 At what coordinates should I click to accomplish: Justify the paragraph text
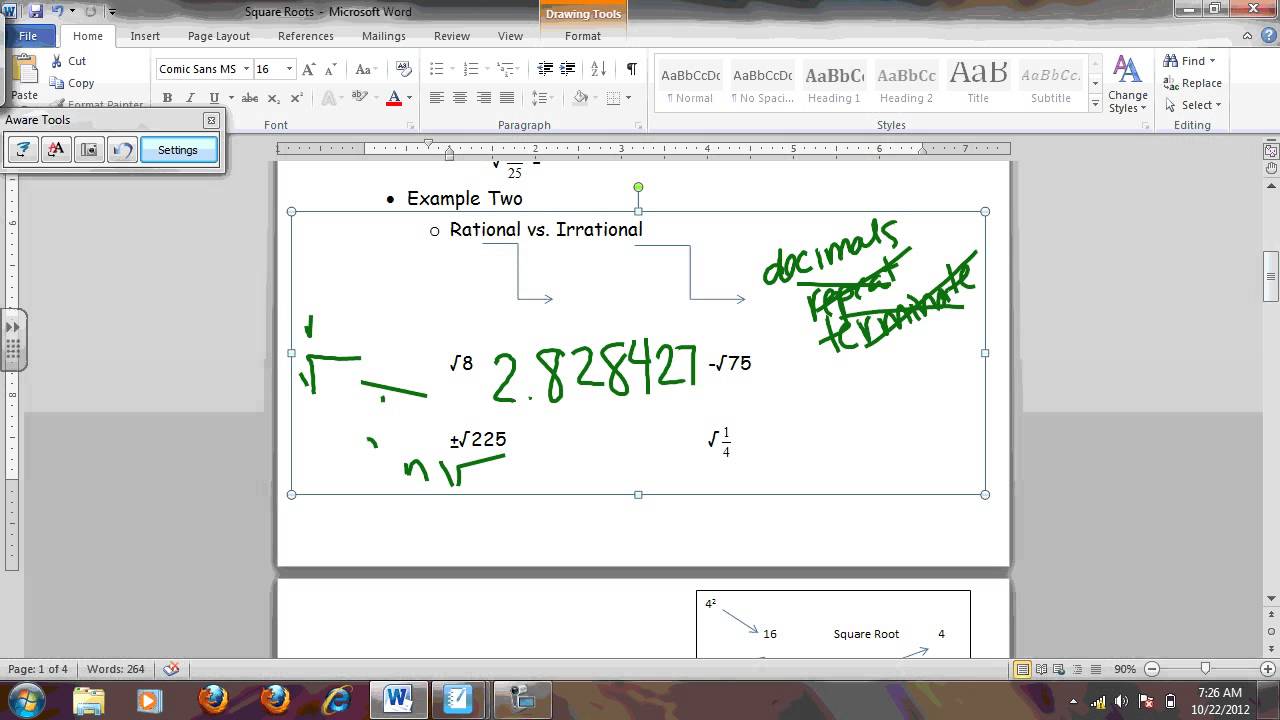(507, 98)
